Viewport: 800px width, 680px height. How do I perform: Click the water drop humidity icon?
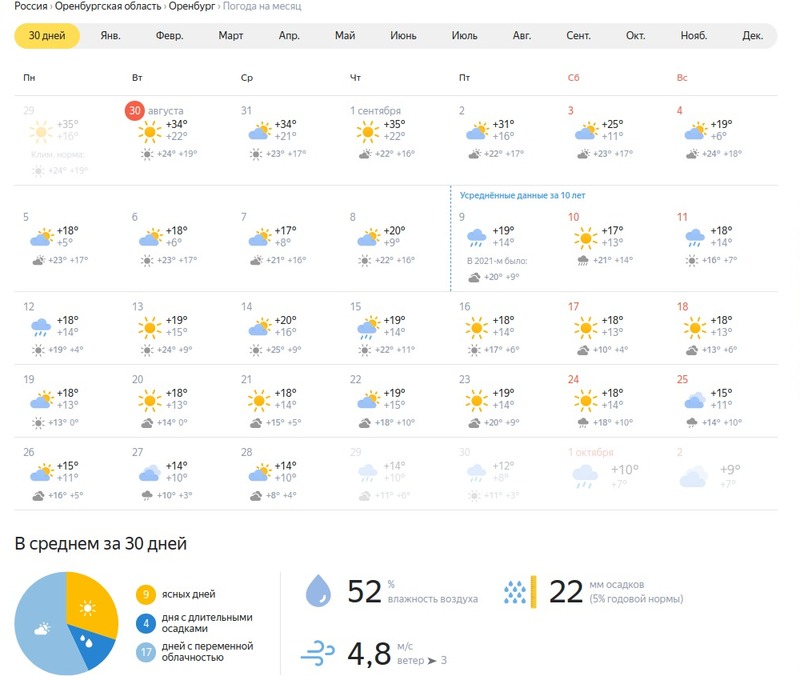pyautogui.click(x=319, y=591)
